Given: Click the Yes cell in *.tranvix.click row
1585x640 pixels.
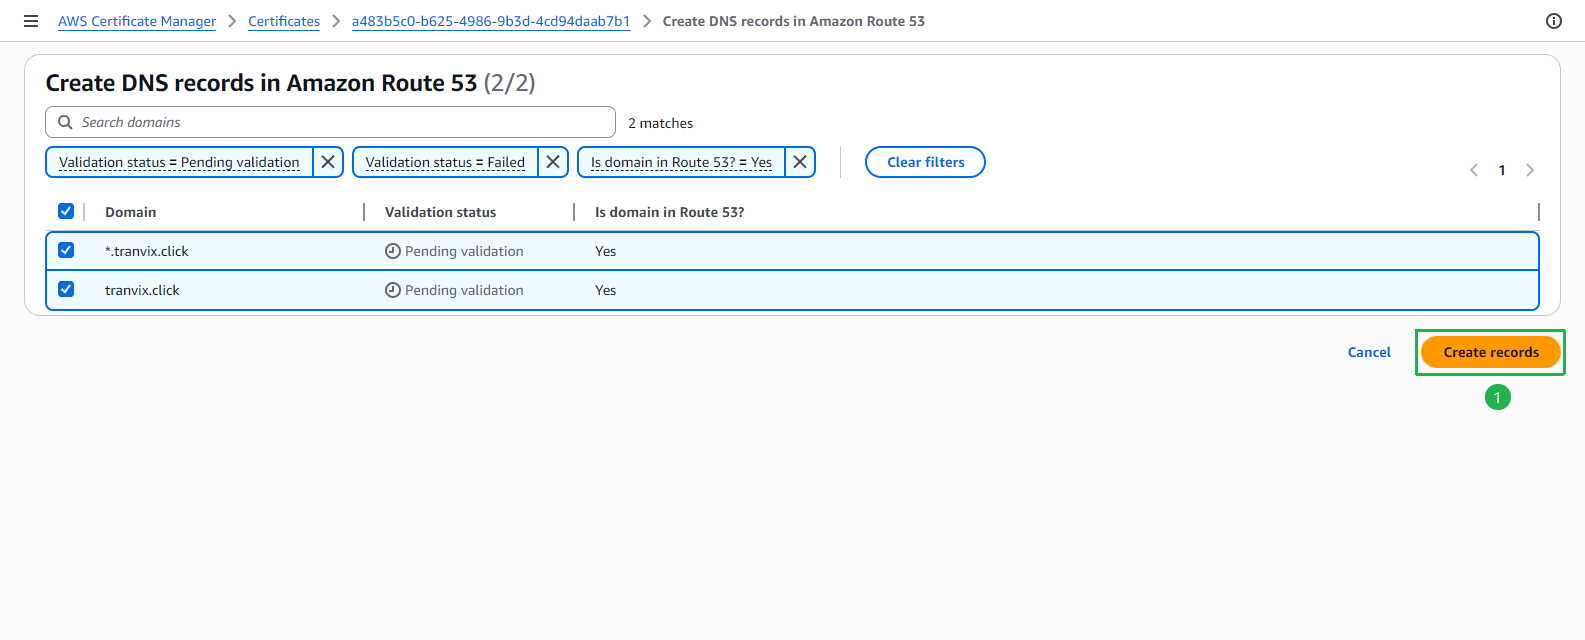Looking at the screenshot, I should 606,251.
